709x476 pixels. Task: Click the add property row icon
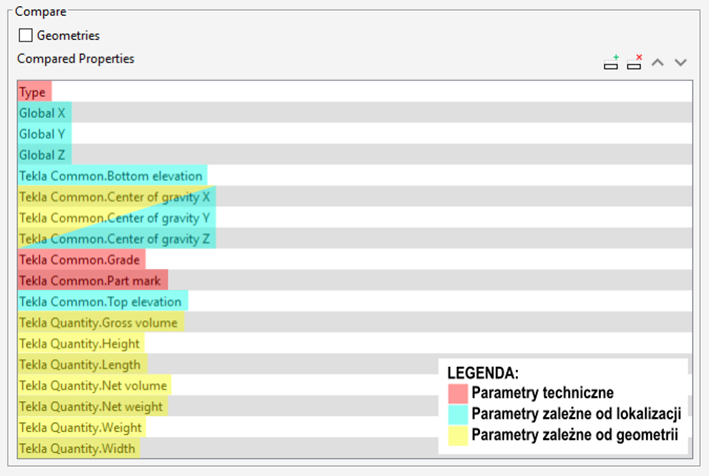coord(611,62)
